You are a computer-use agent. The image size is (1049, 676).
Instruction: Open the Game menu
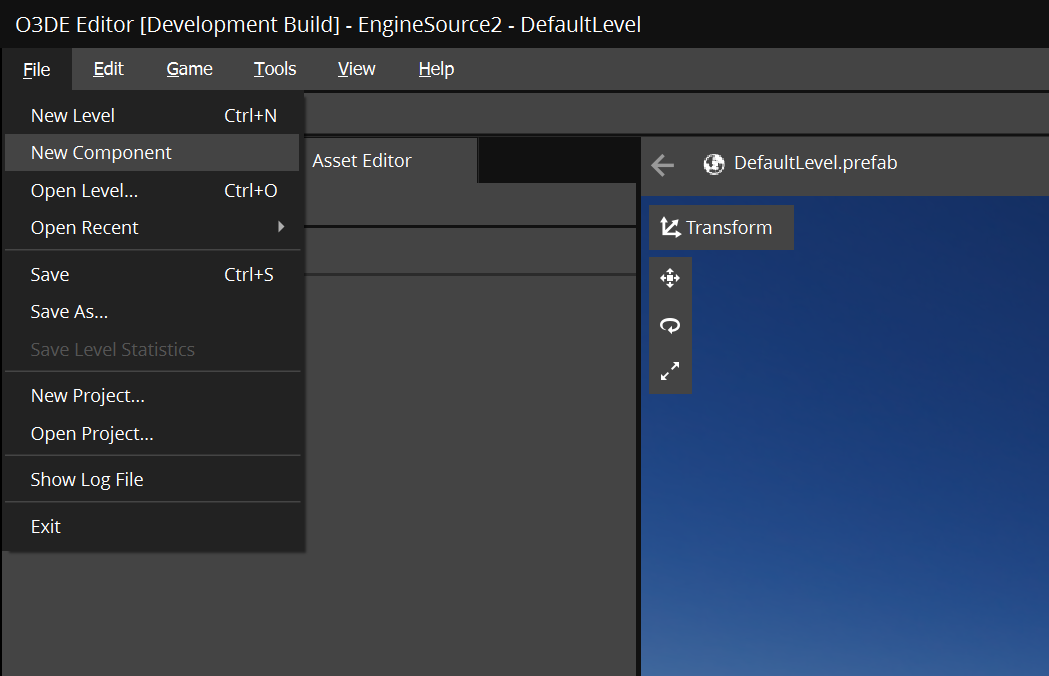189,69
